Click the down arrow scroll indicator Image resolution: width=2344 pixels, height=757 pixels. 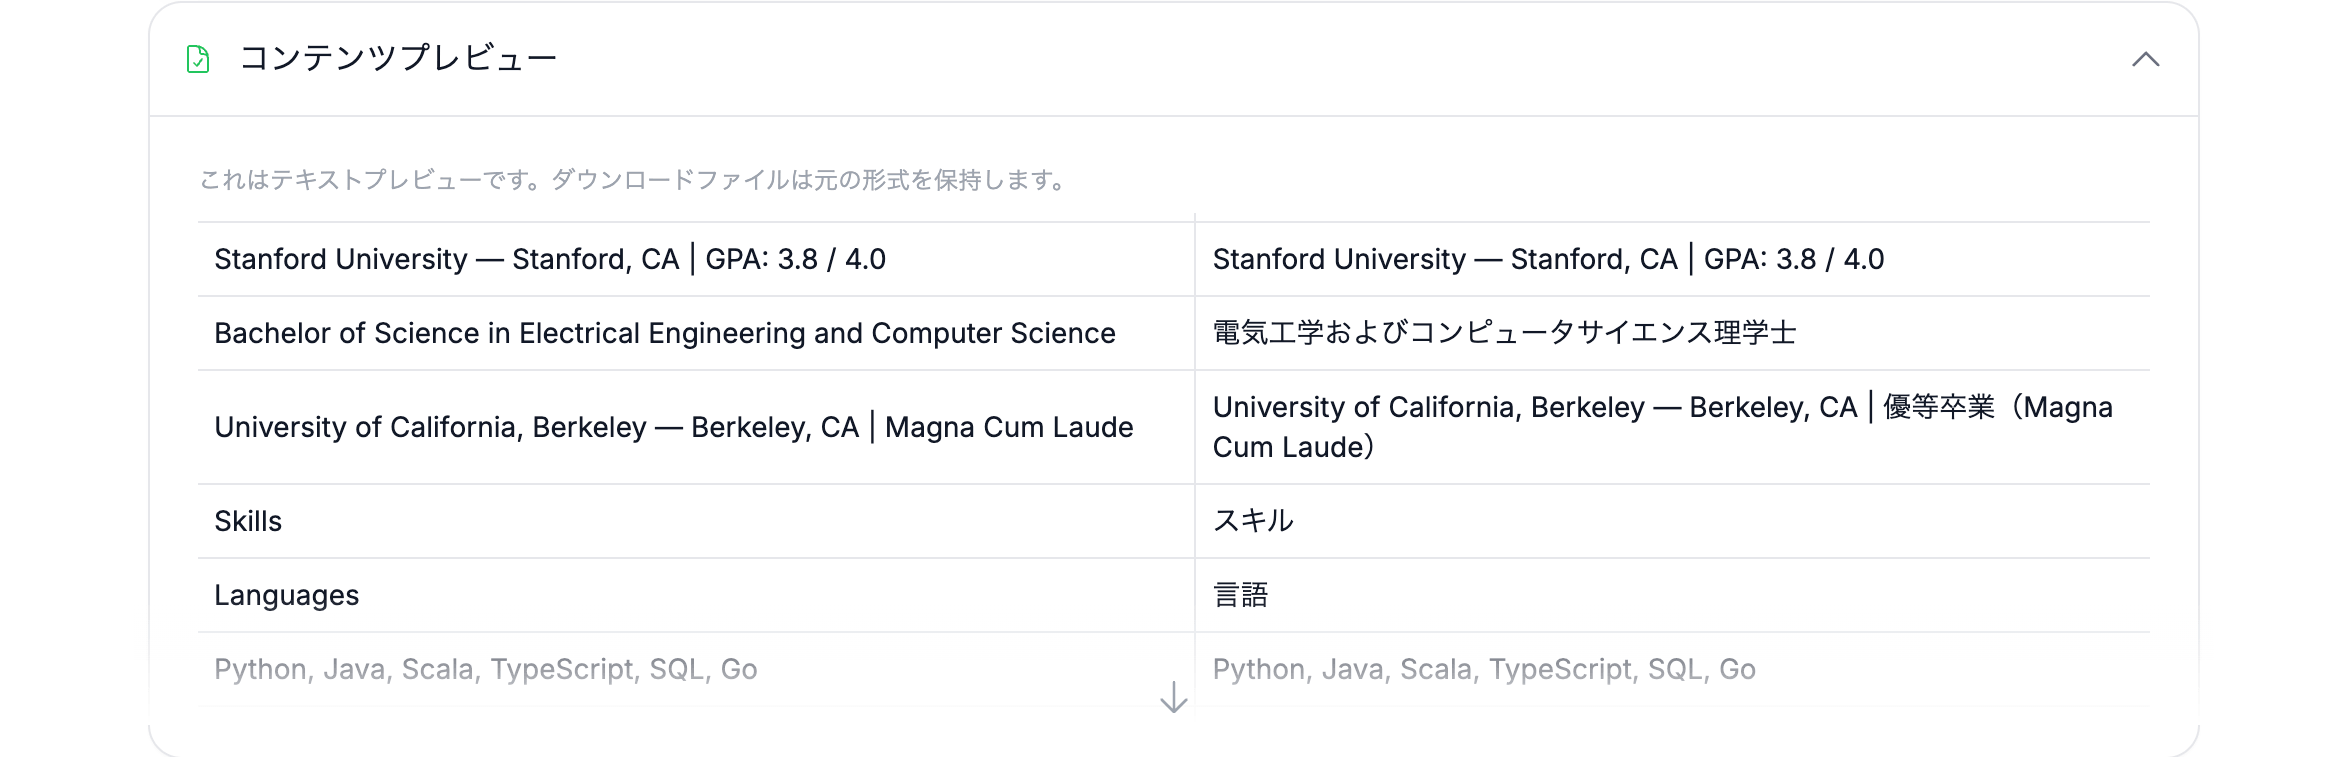[1173, 697]
